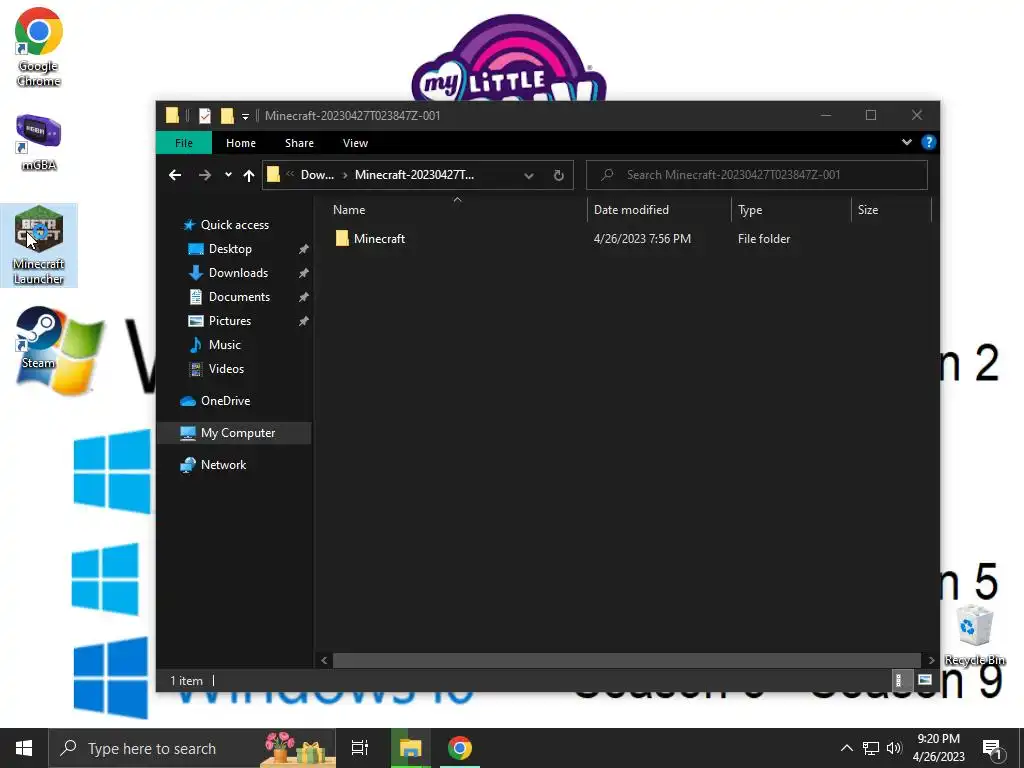Open Steam desktop shortcut
Screen dimensions: 1024x768
tap(39, 338)
